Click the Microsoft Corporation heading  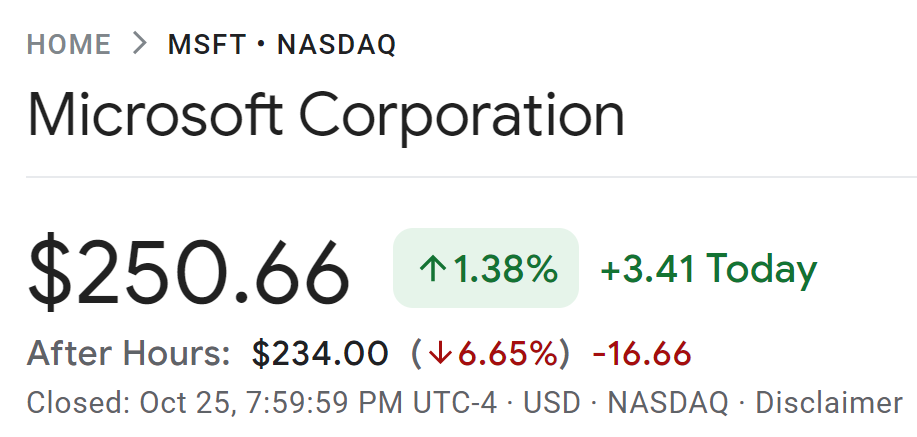[x=326, y=115]
